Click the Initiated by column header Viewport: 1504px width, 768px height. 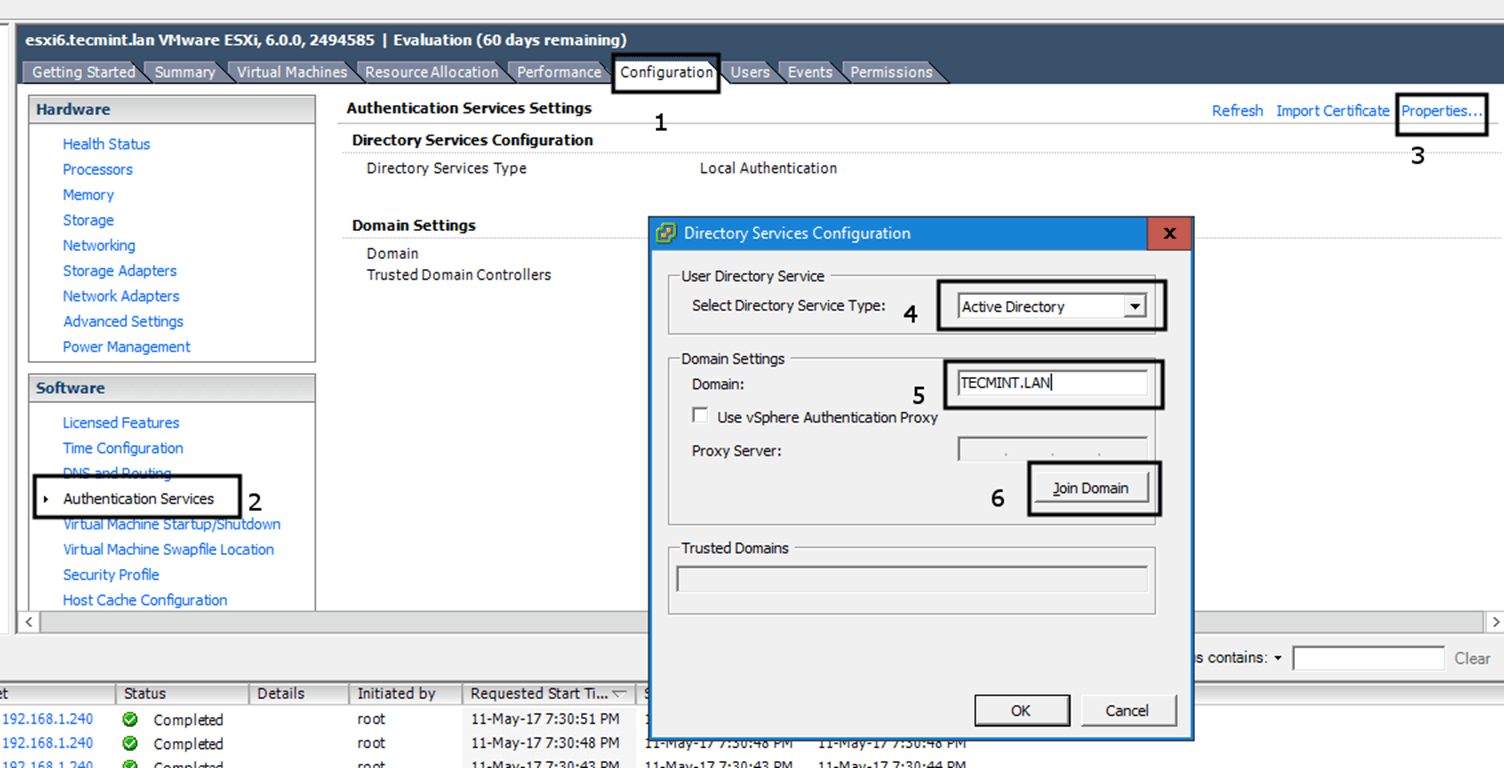[405, 693]
